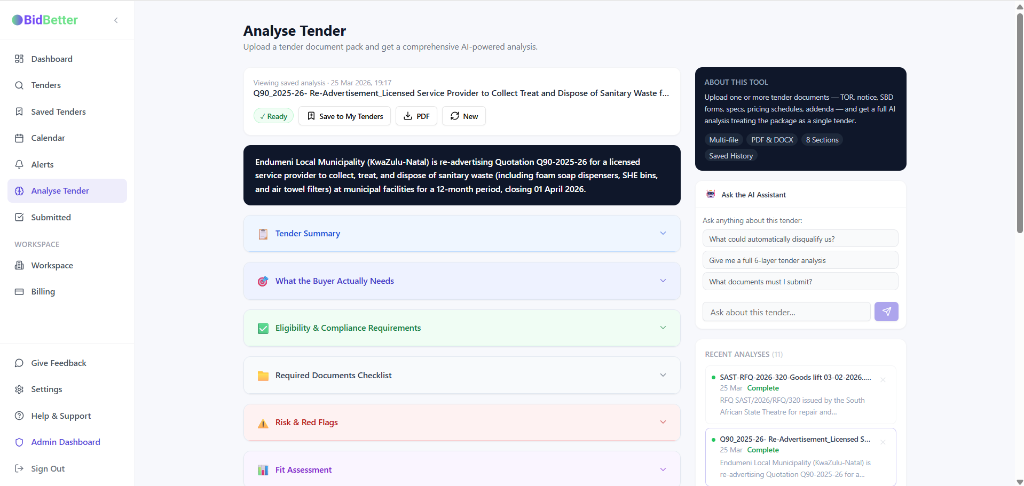Click the Ask about this tender input
This screenshot has width=1024, height=486.
pos(786,312)
